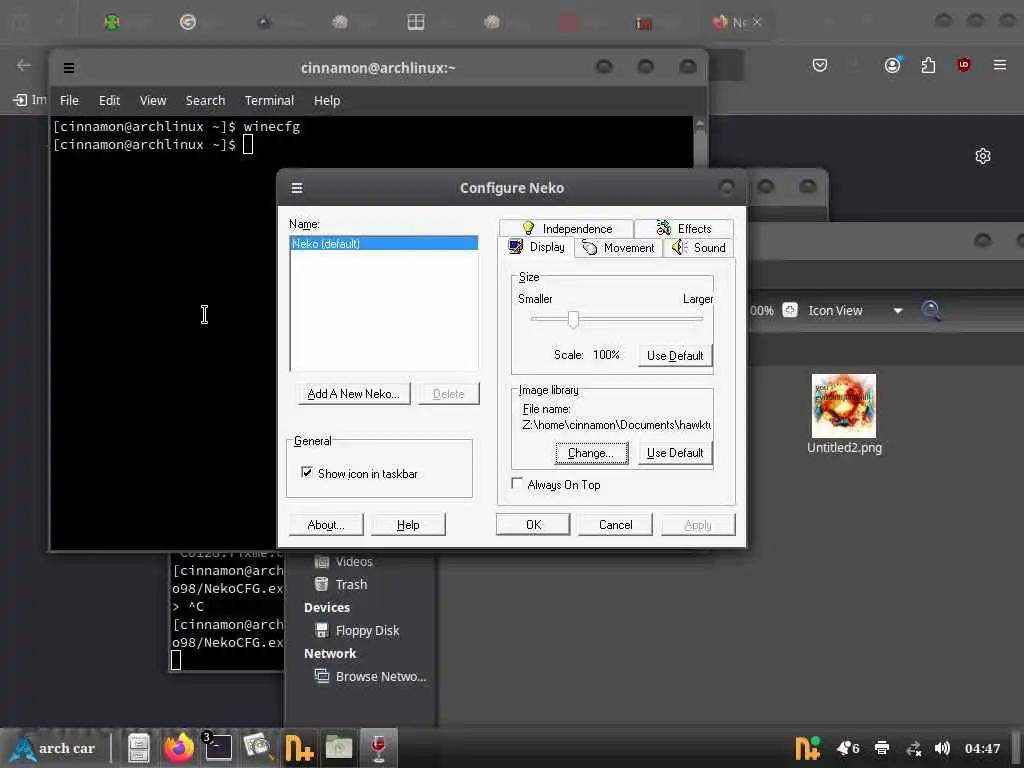Screen dimensions: 1024x768
Task: Open the terminal Edit menu
Action: (109, 101)
